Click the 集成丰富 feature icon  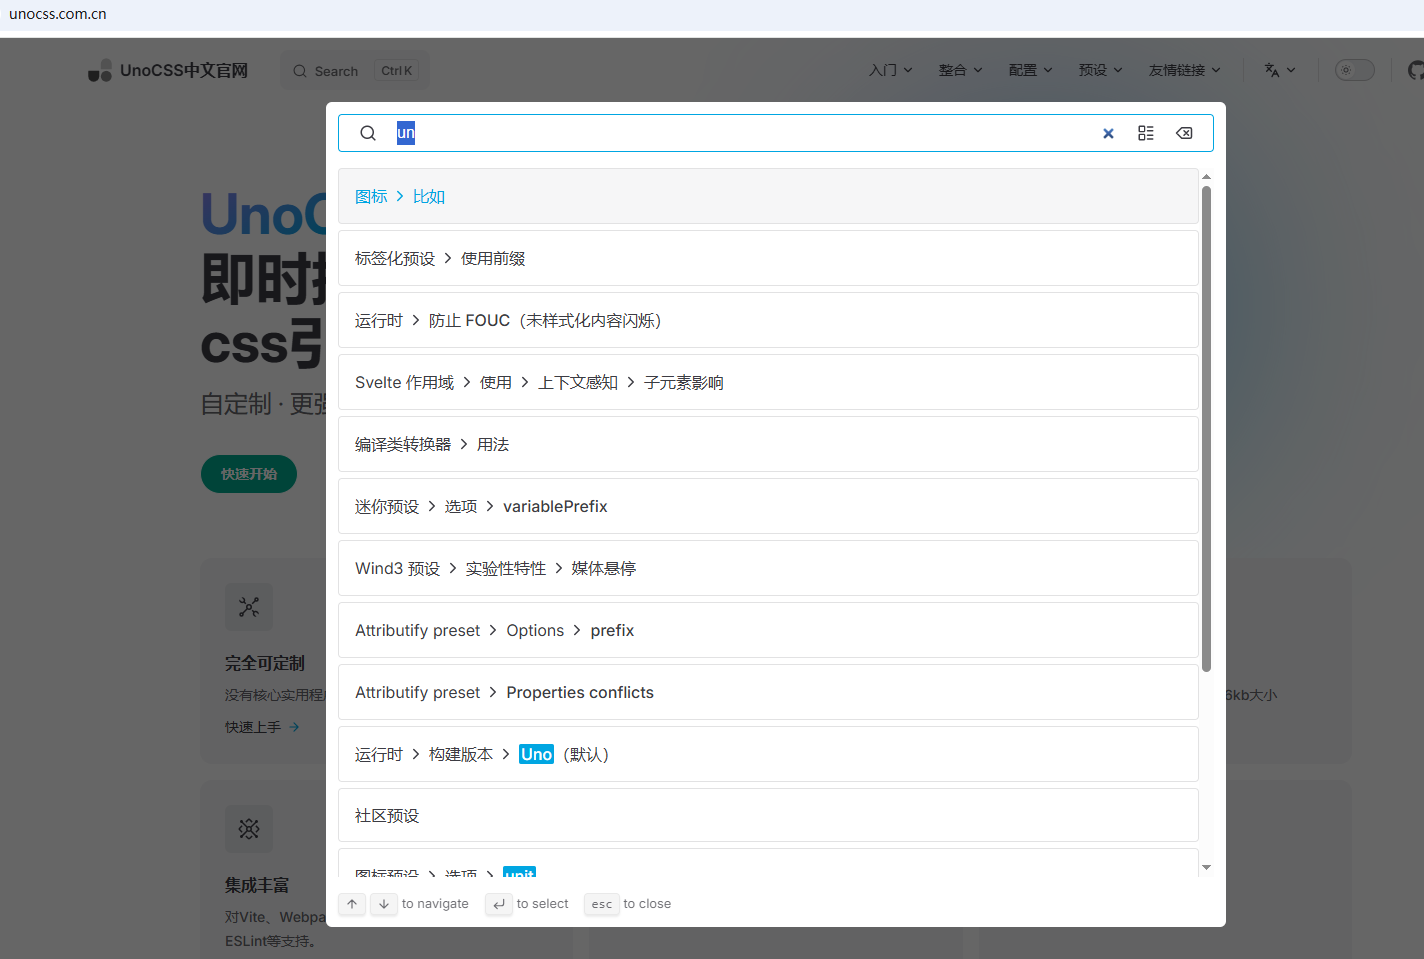click(x=249, y=829)
